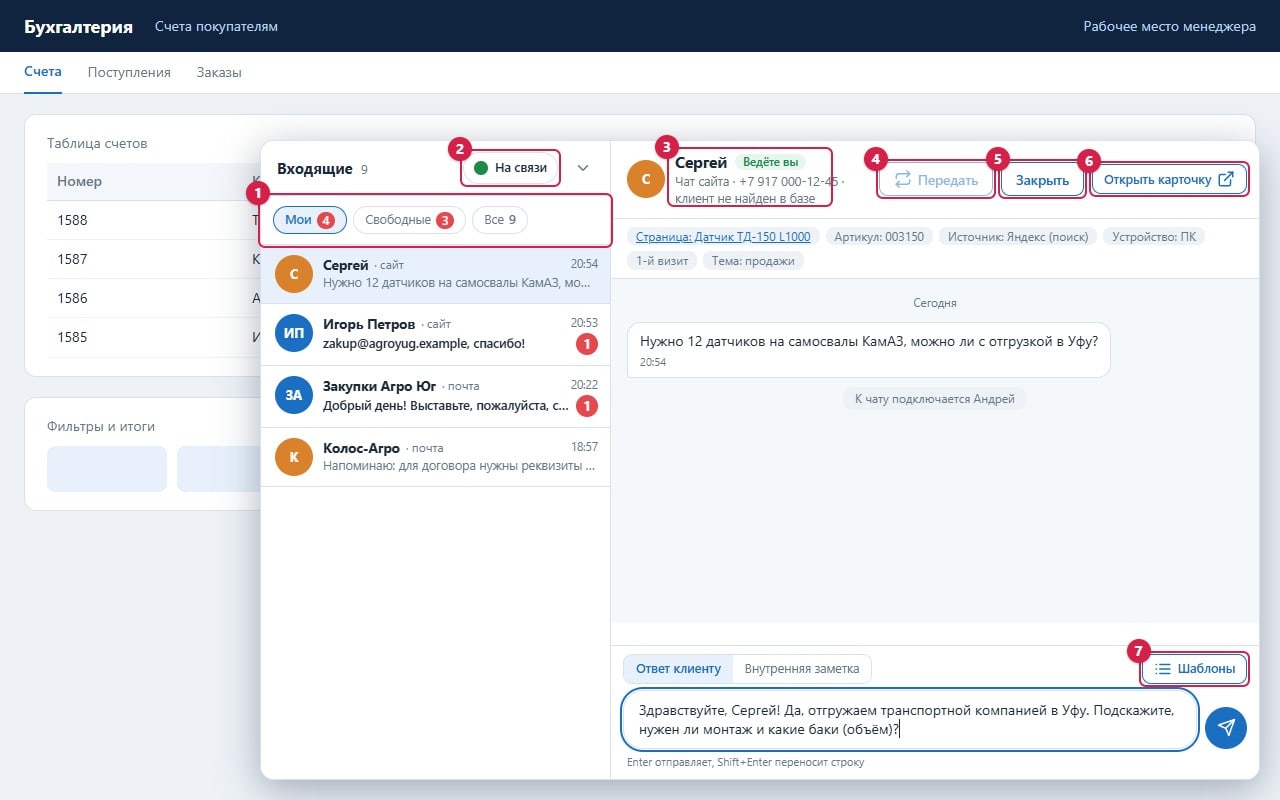Click the Колос-Агро avatar icon

[x=294, y=457]
